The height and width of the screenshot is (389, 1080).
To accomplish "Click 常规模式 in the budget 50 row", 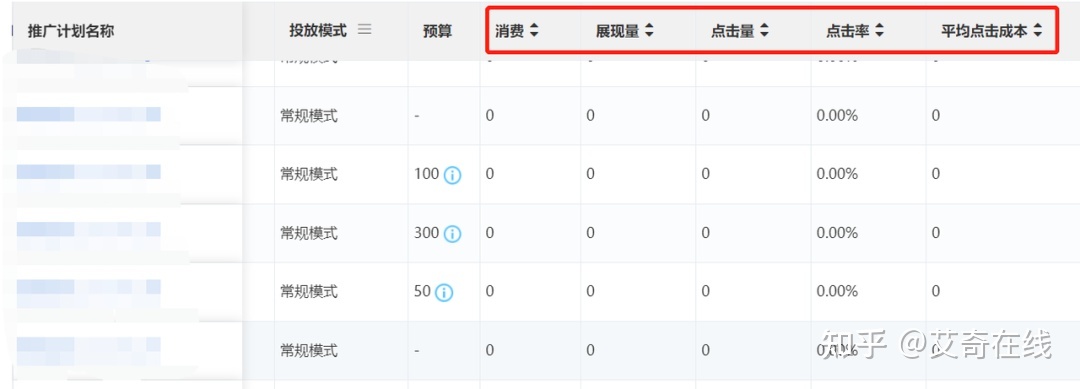I will point(309,292).
